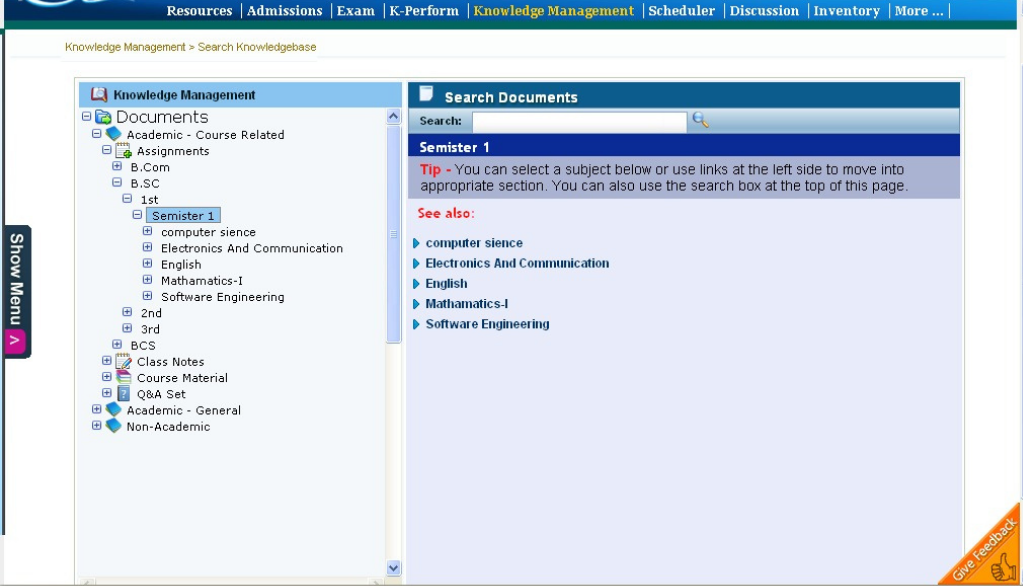The image size is (1024, 586).
Task: Open the Knowledge Management menu
Action: (x=553, y=10)
